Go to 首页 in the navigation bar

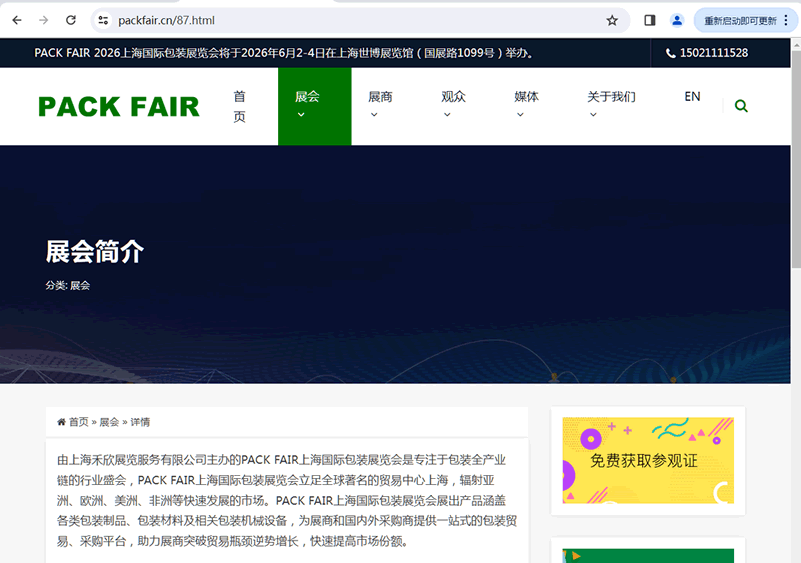click(x=240, y=106)
